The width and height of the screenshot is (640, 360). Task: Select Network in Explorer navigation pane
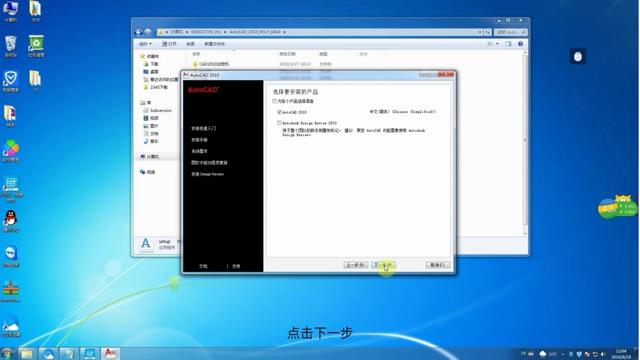[x=148, y=172]
